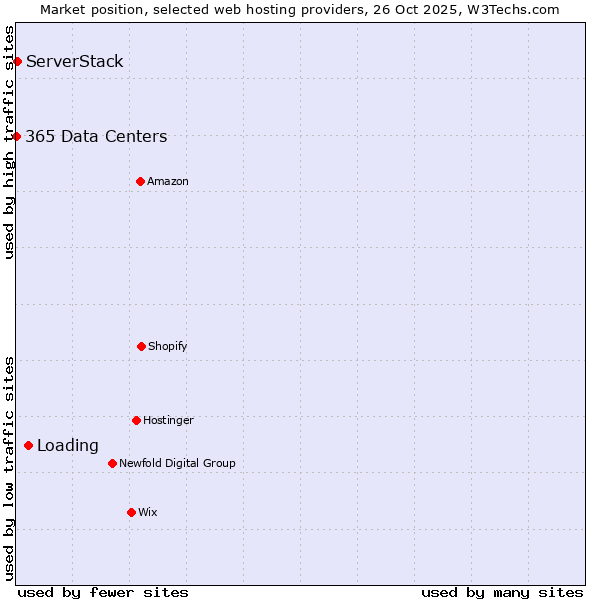
Task: Click the red marker for ServerStack
Action: (17, 62)
